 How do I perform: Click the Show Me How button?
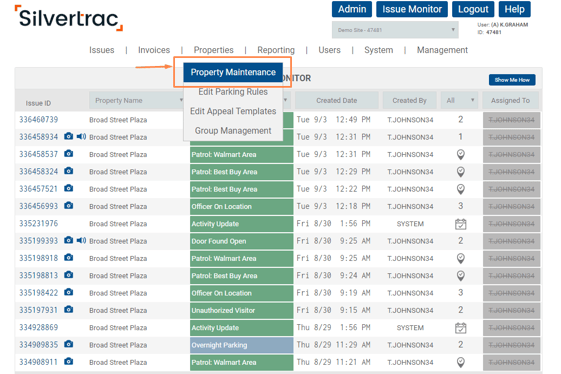click(512, 80)
